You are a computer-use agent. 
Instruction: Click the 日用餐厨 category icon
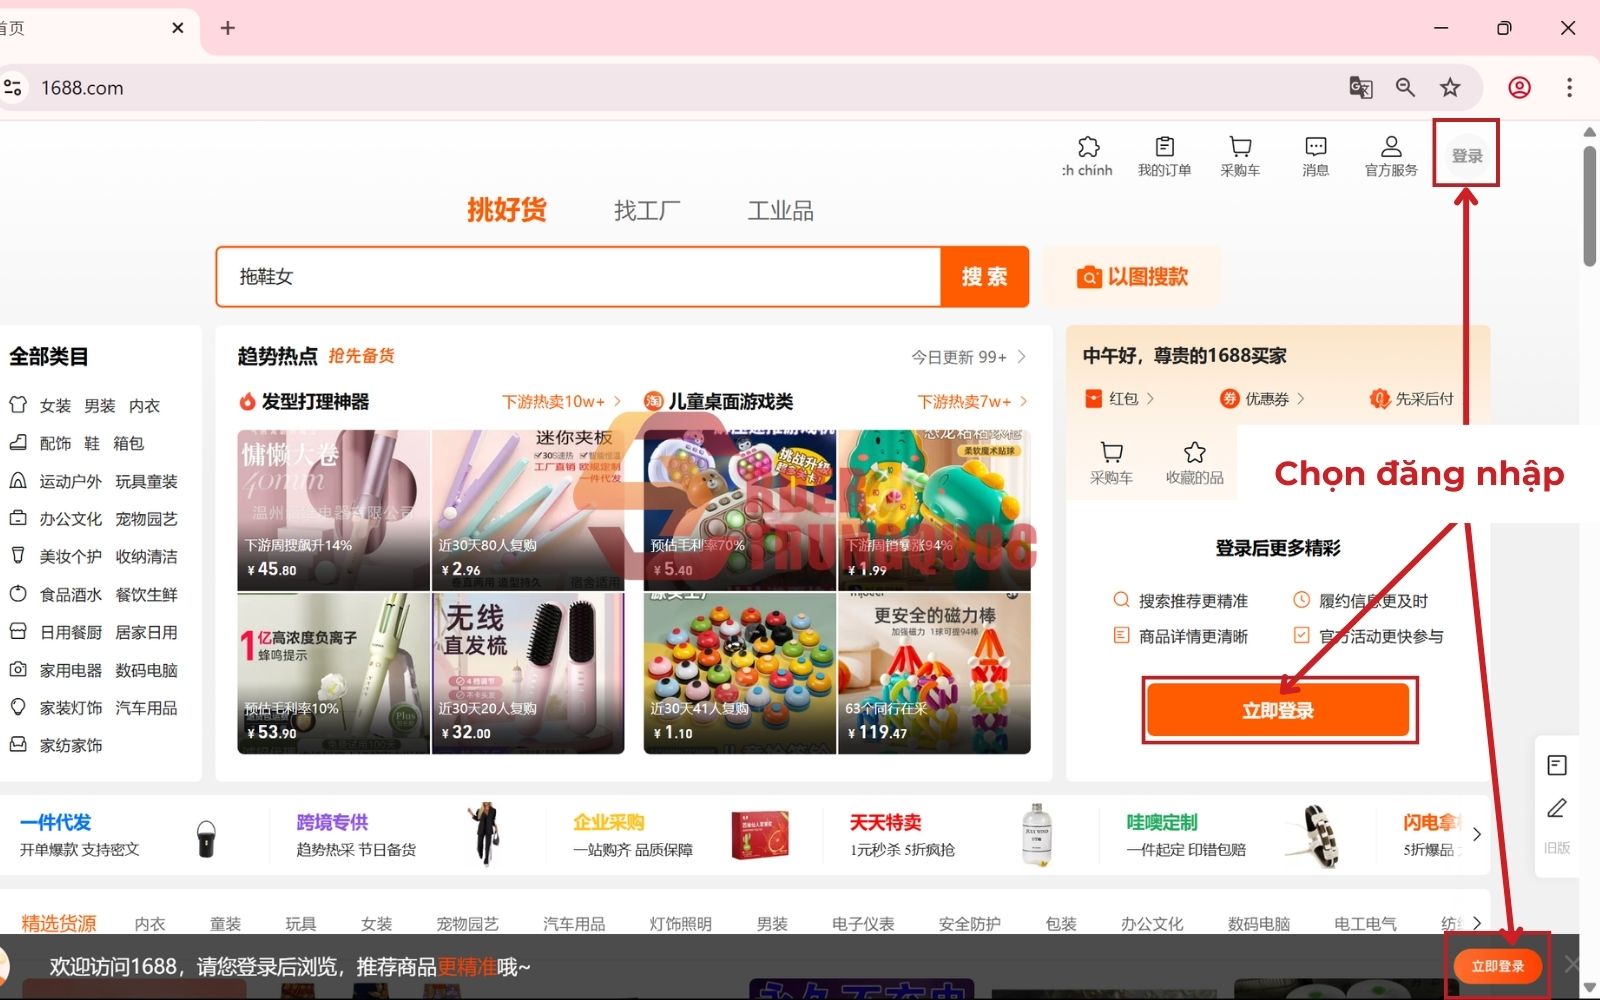click(18, 631)
